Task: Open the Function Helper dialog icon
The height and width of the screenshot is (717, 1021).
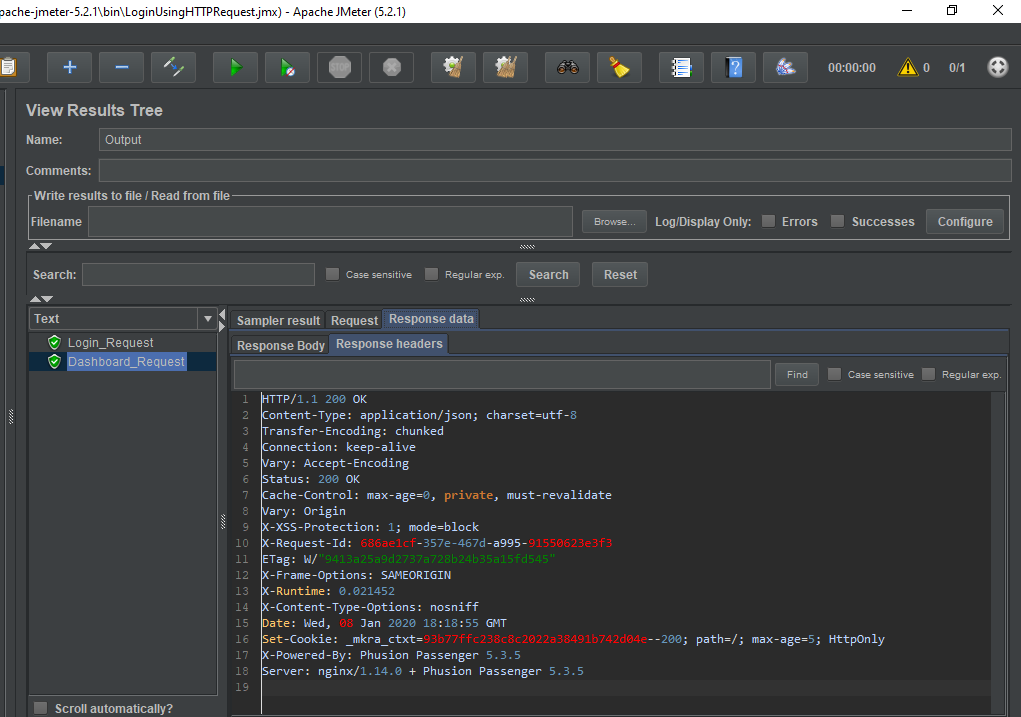Action: click(681, 68)
